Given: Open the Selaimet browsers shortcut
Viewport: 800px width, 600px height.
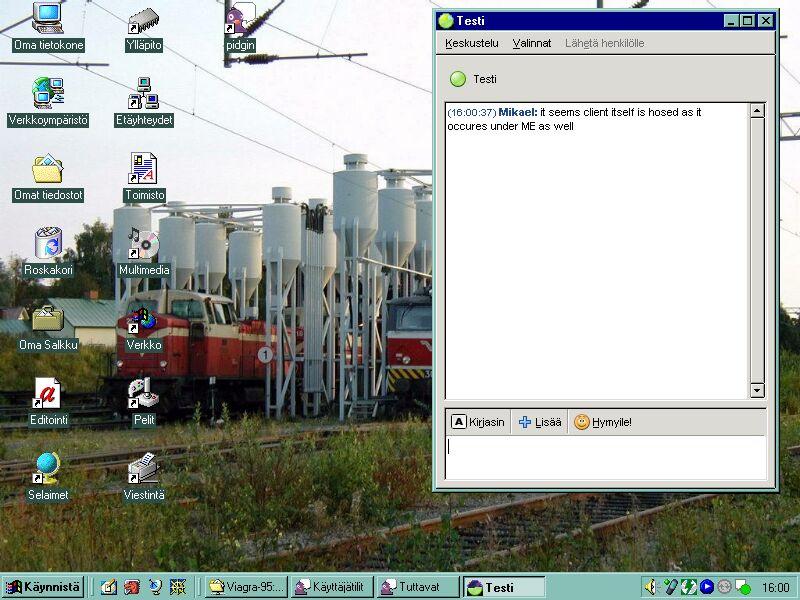Looking at the screenshot, I should [48, 471].
